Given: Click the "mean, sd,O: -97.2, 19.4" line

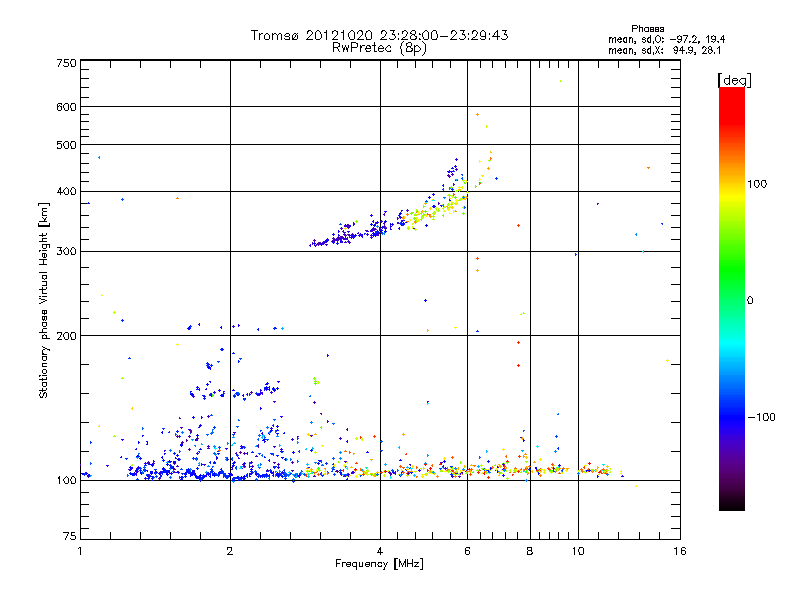Looking at the screenshot, I should coord(666,39).
